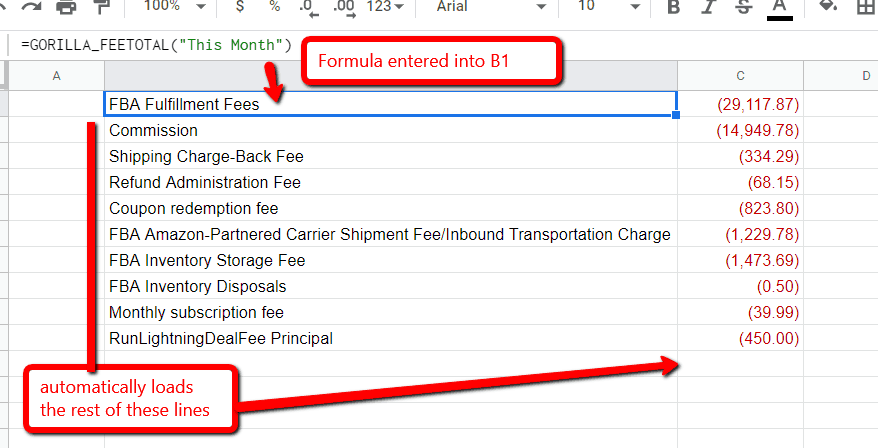Select column C header
The image size is (878, 448).
740,76
